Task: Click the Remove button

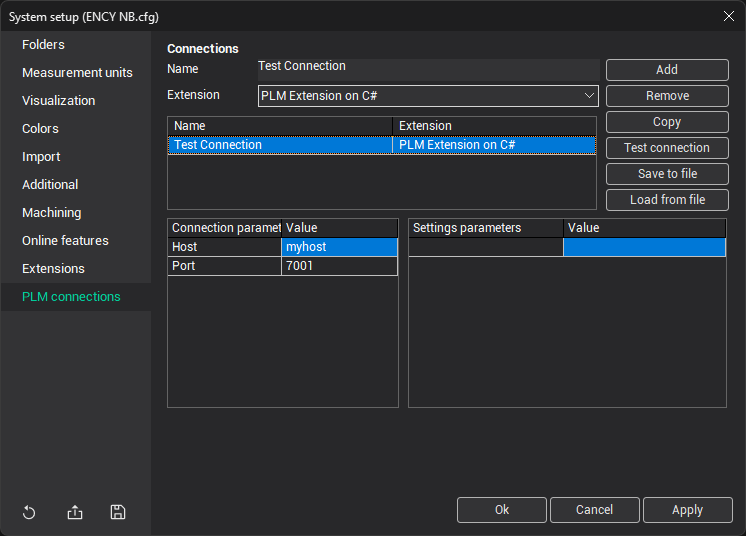Action: 667,96
